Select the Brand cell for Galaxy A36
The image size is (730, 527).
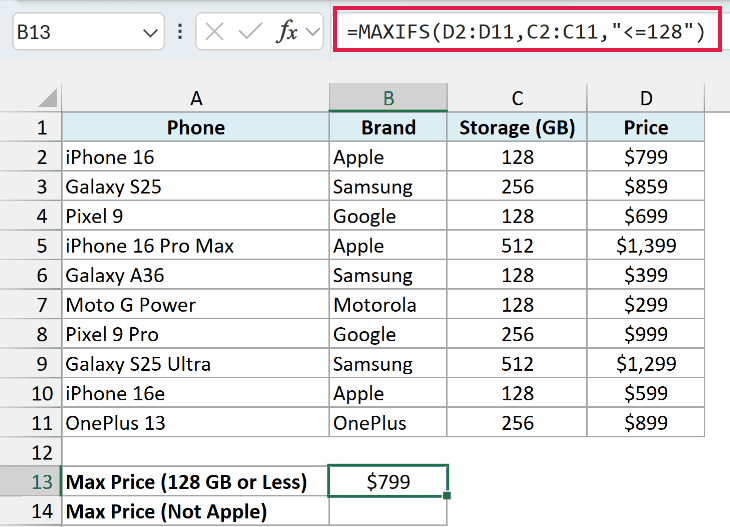(x=388, y=275)
